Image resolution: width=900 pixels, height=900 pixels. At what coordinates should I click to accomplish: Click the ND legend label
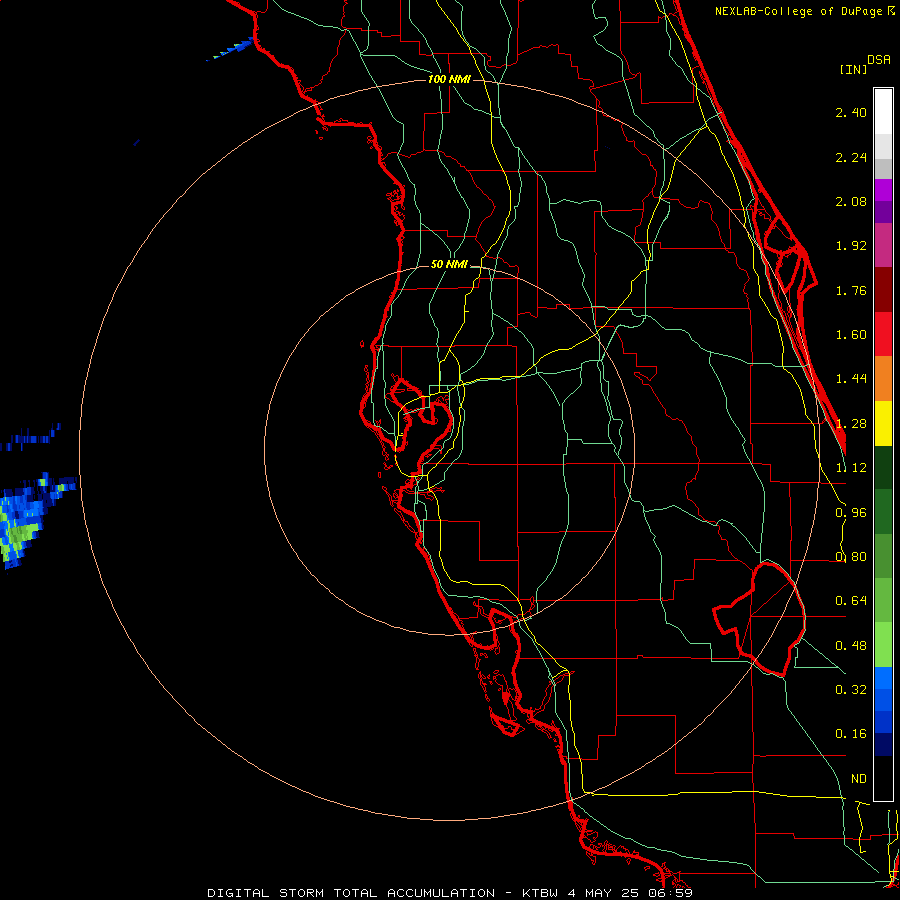point(859,779)
